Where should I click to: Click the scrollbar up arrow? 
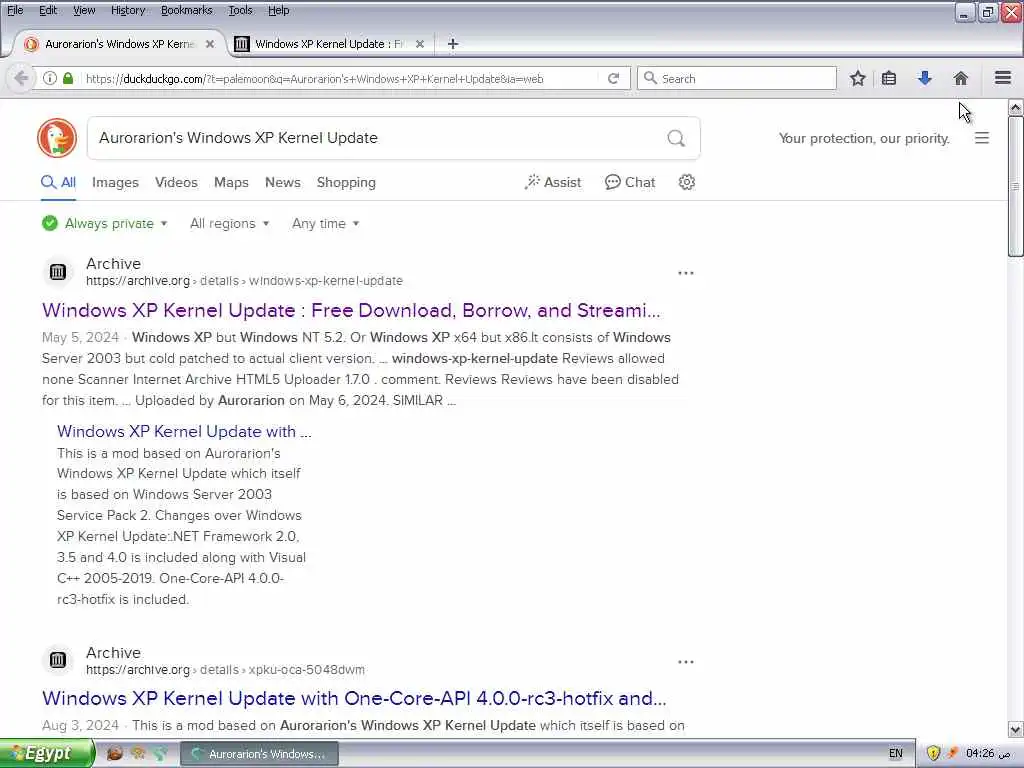1015,108
